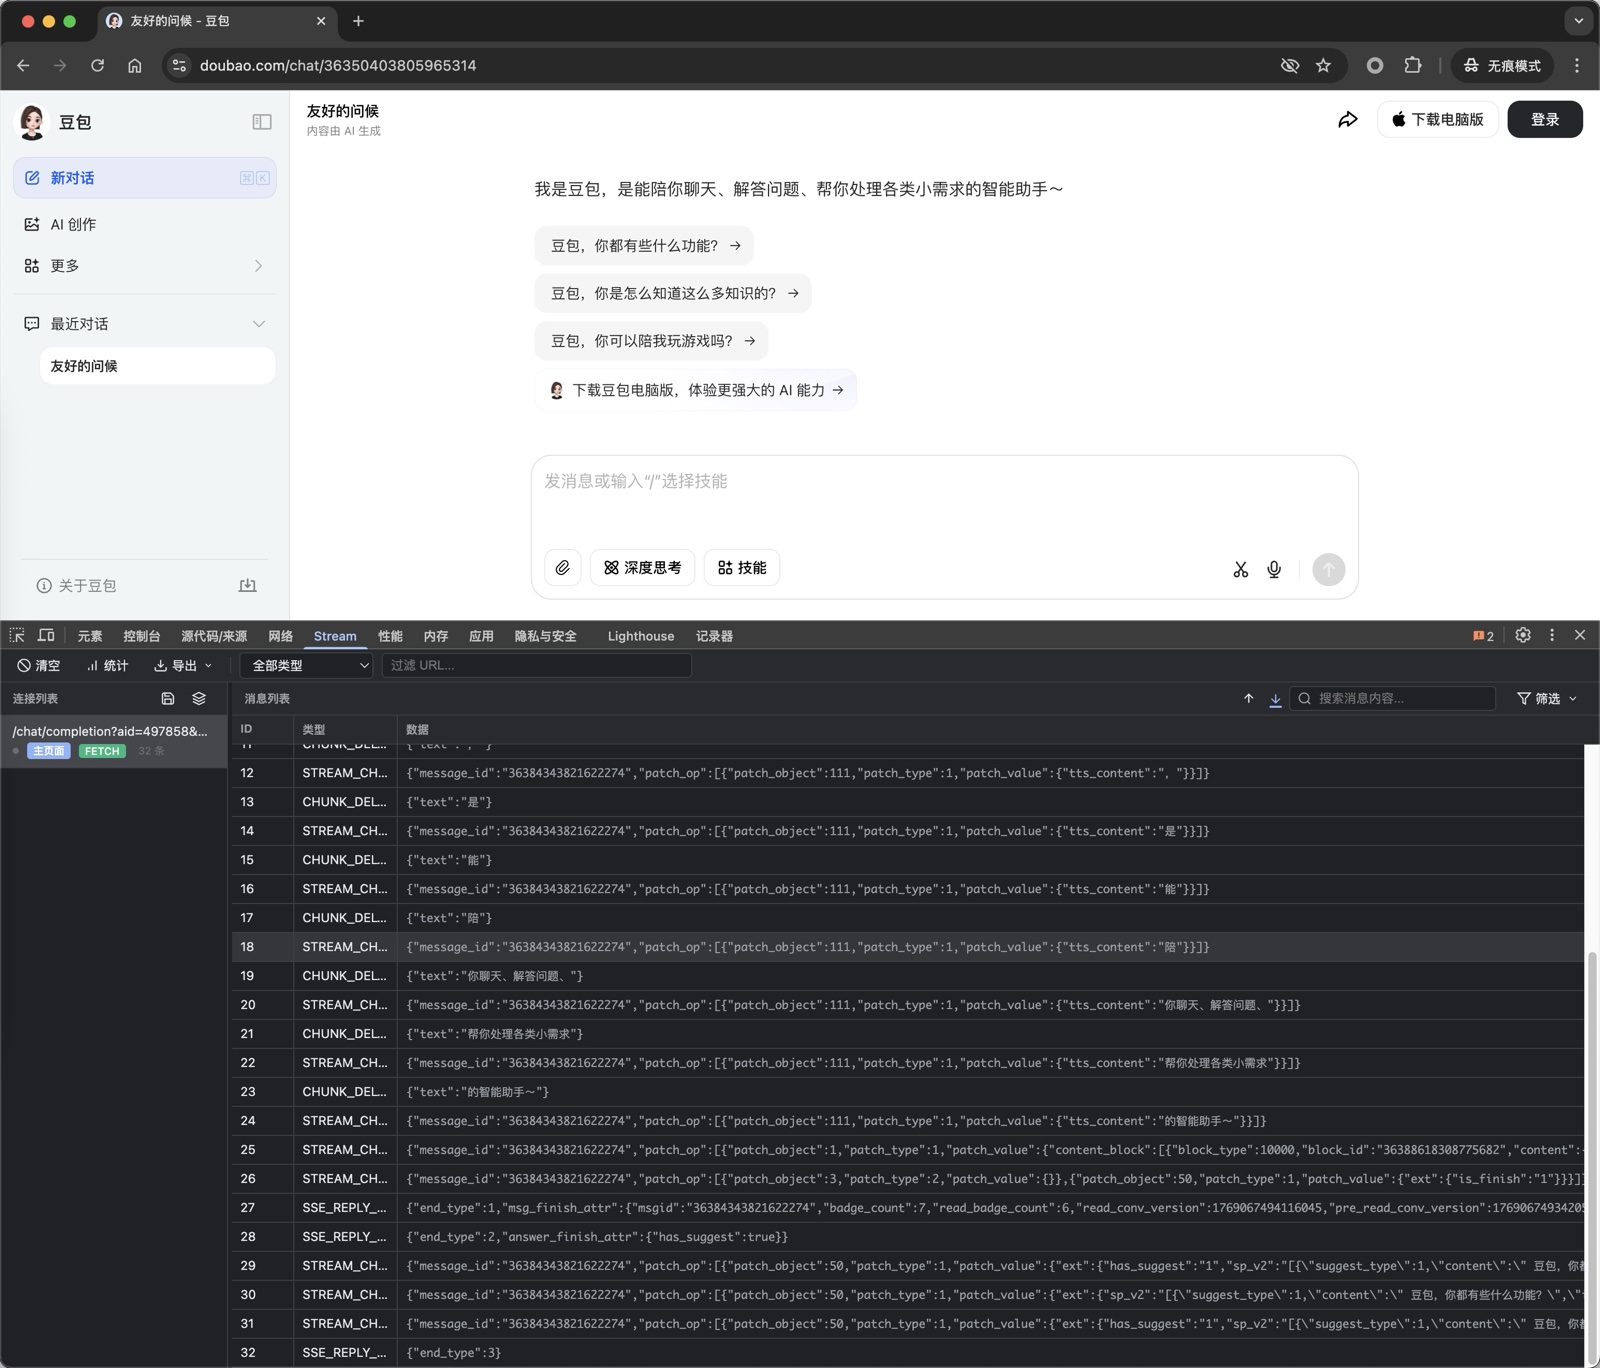Open 友好的问候 conversation

[157, 366]
